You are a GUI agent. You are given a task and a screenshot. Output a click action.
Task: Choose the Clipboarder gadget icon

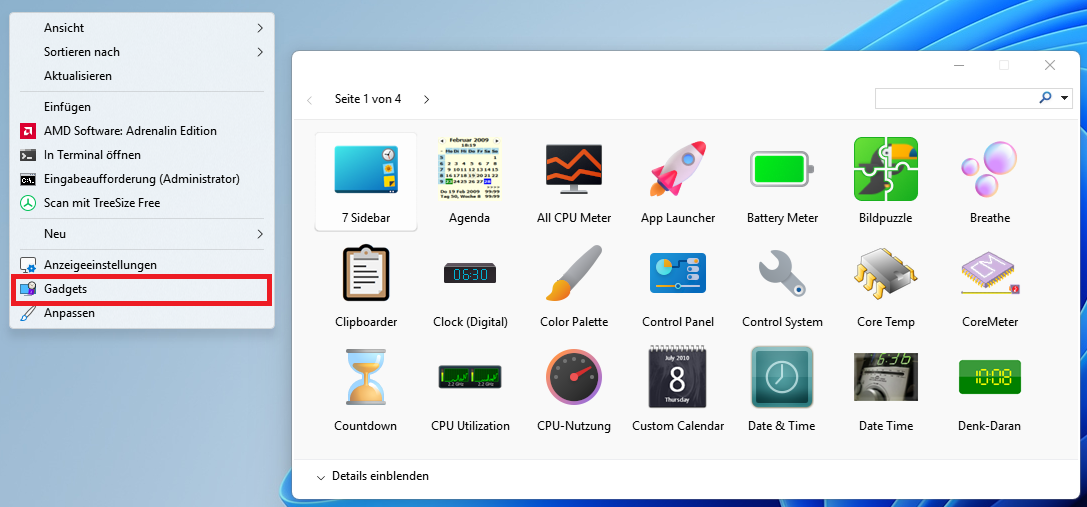(x=365, y=273)
